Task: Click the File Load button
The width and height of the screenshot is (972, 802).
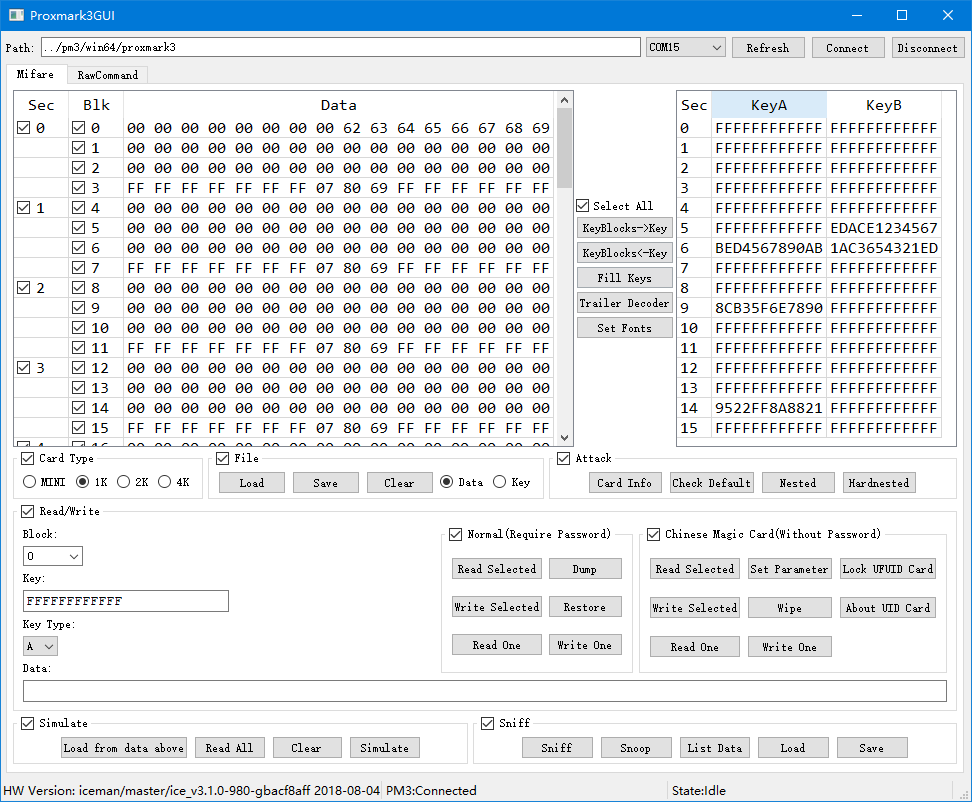Action: [252, 483]
